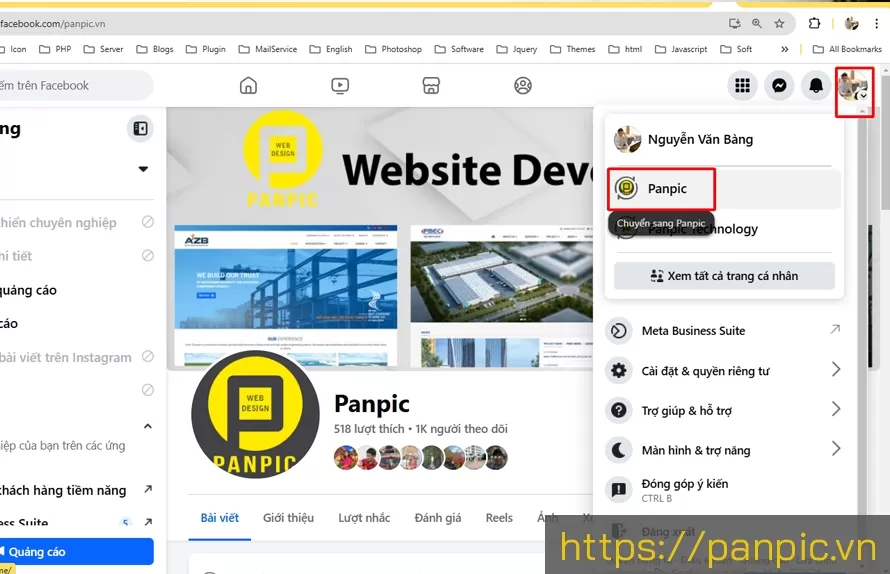This screenshot has height=574, width=890.
Task: Open the English bookmarks folder
Action: tap(331, 49)
